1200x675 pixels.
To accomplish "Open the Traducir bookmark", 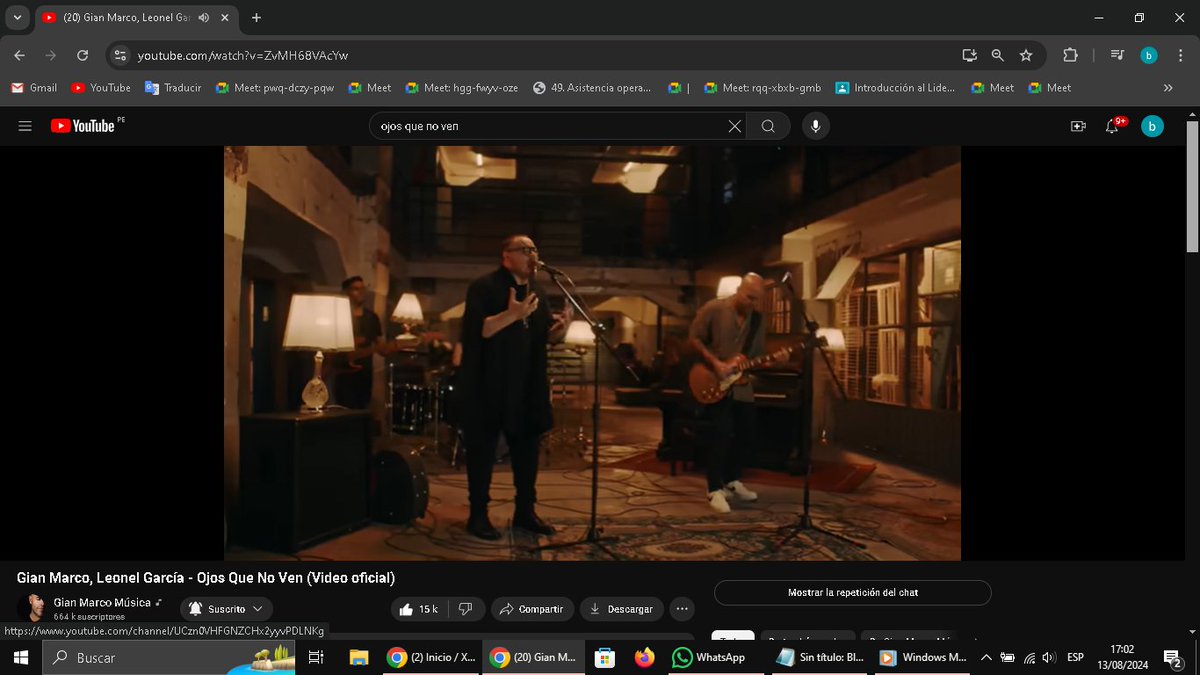I will click(173, 88).
